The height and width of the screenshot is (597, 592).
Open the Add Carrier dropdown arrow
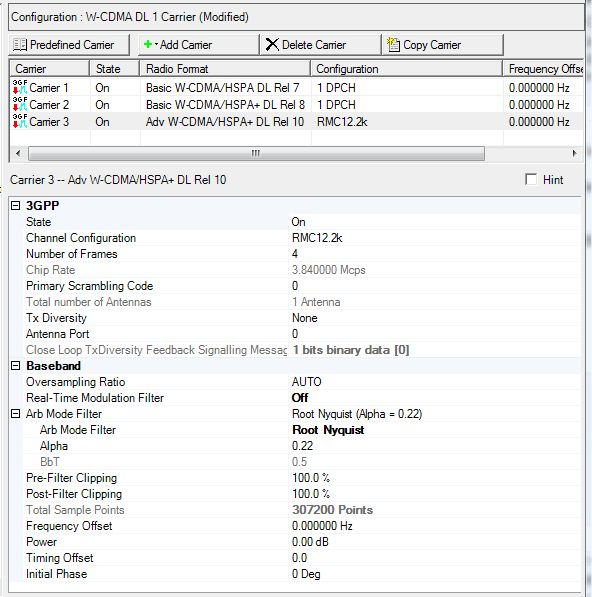pos(156,44)
